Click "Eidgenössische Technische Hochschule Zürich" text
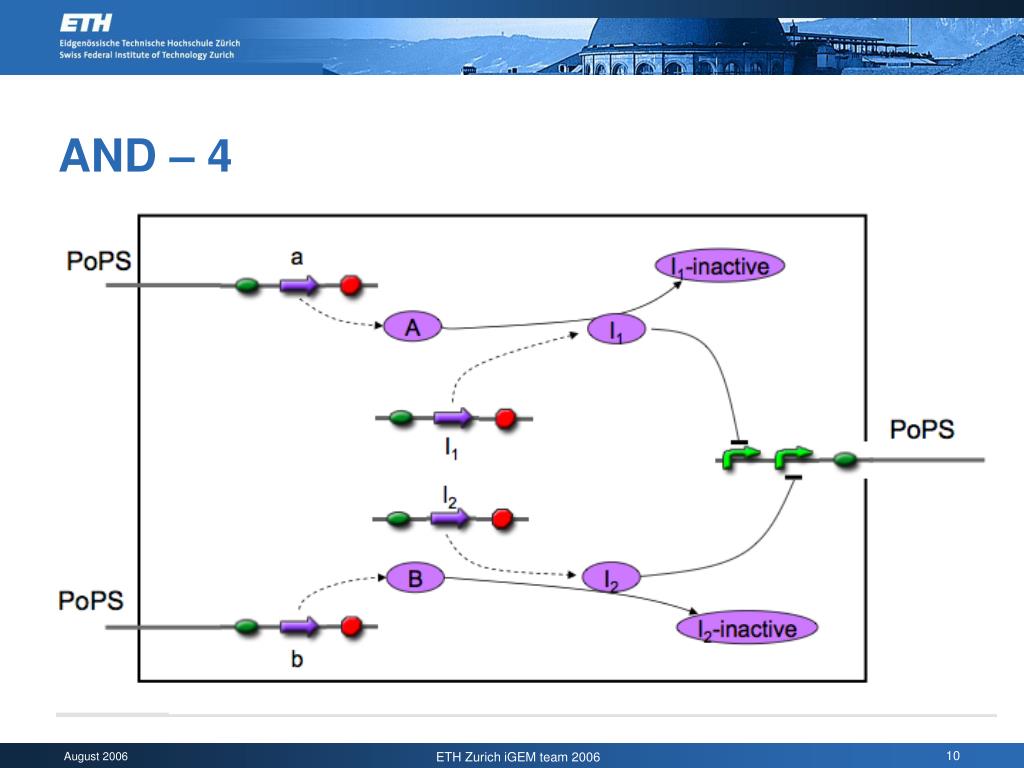 pos(150,43)
